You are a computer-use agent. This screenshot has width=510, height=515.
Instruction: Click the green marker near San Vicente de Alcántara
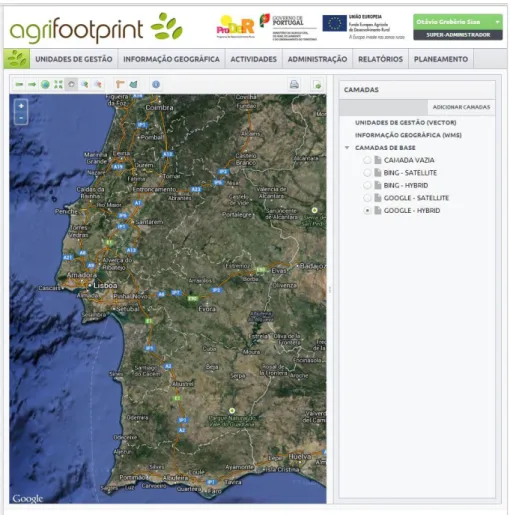tap(314, 210)
